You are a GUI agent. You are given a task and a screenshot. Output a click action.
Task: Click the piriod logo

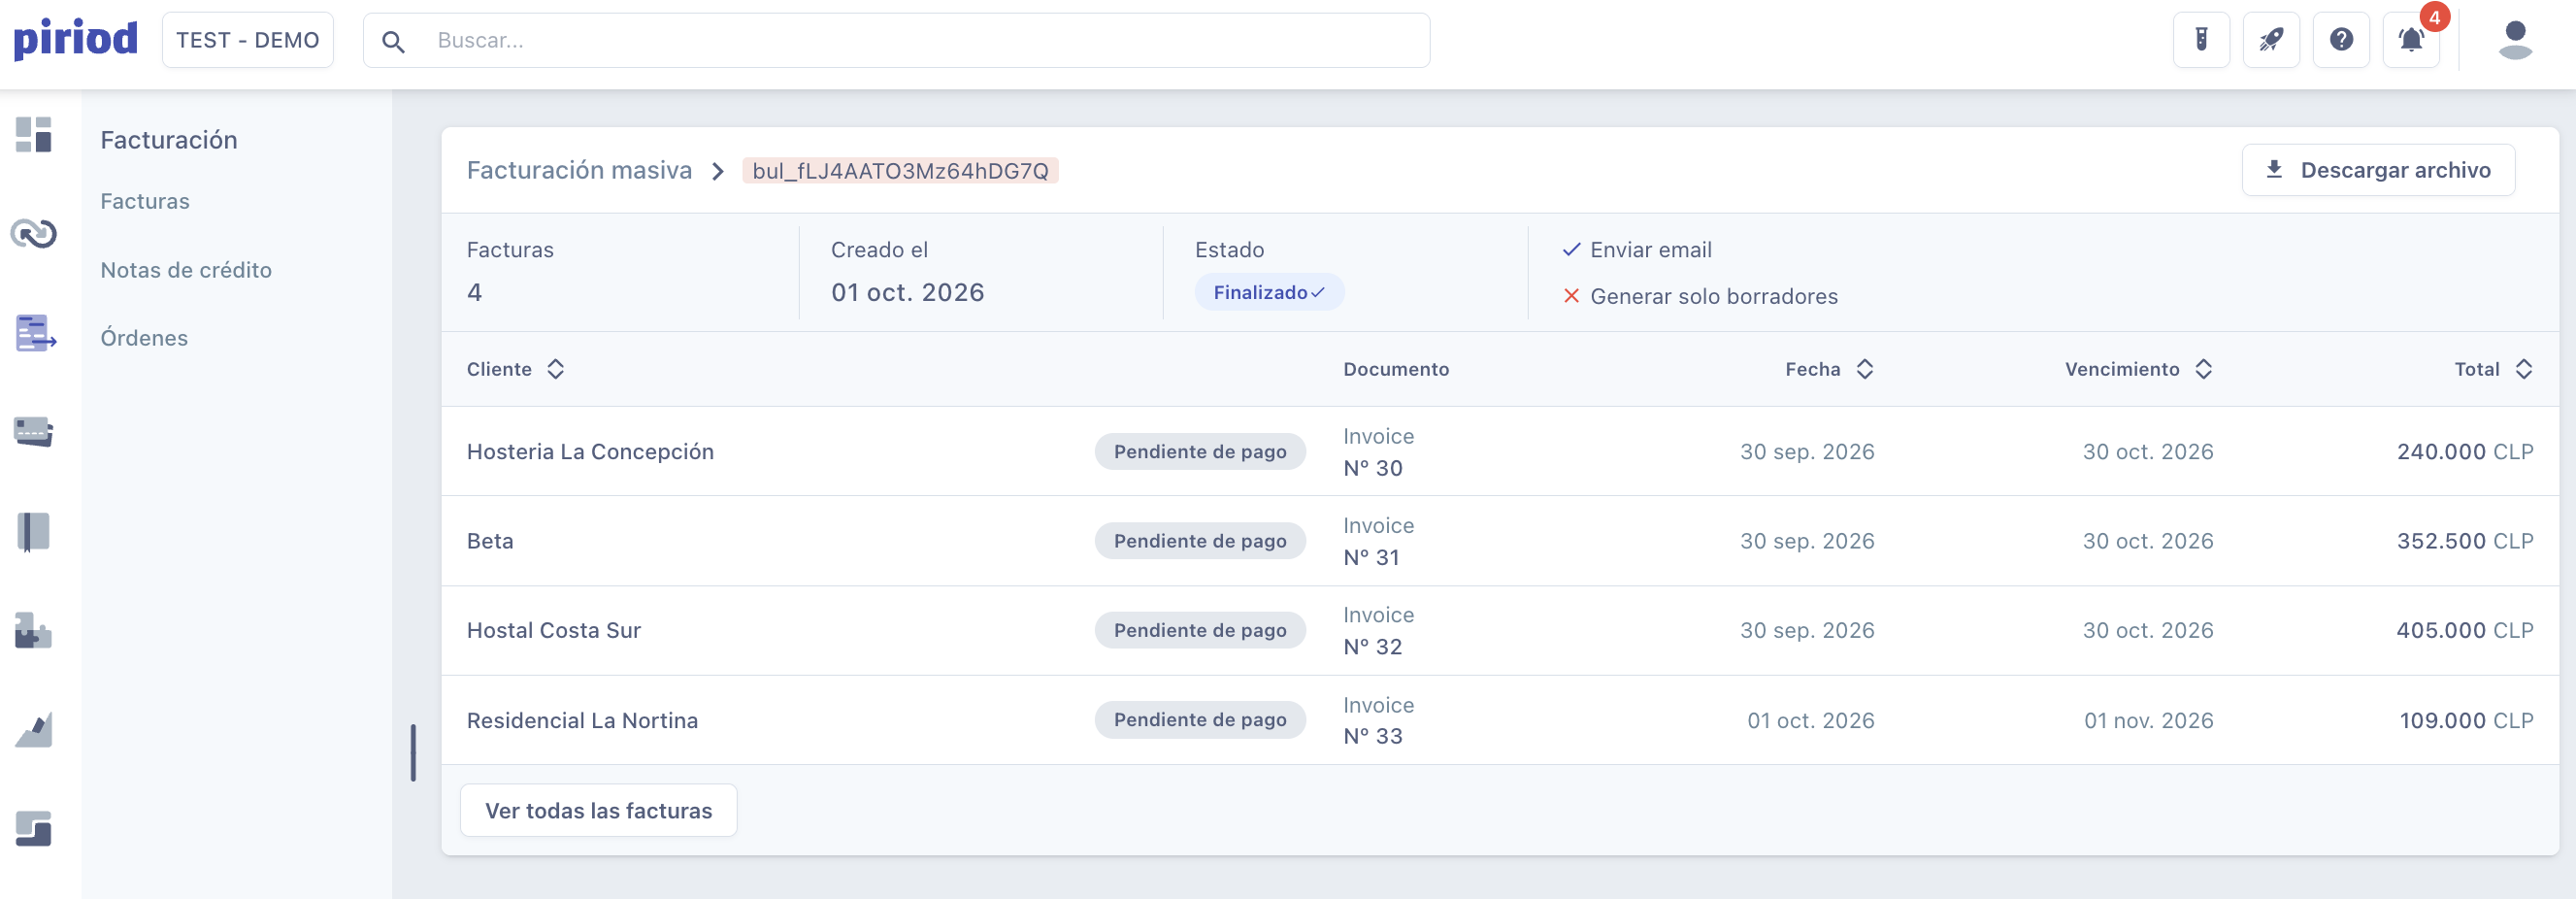point(75,39)
